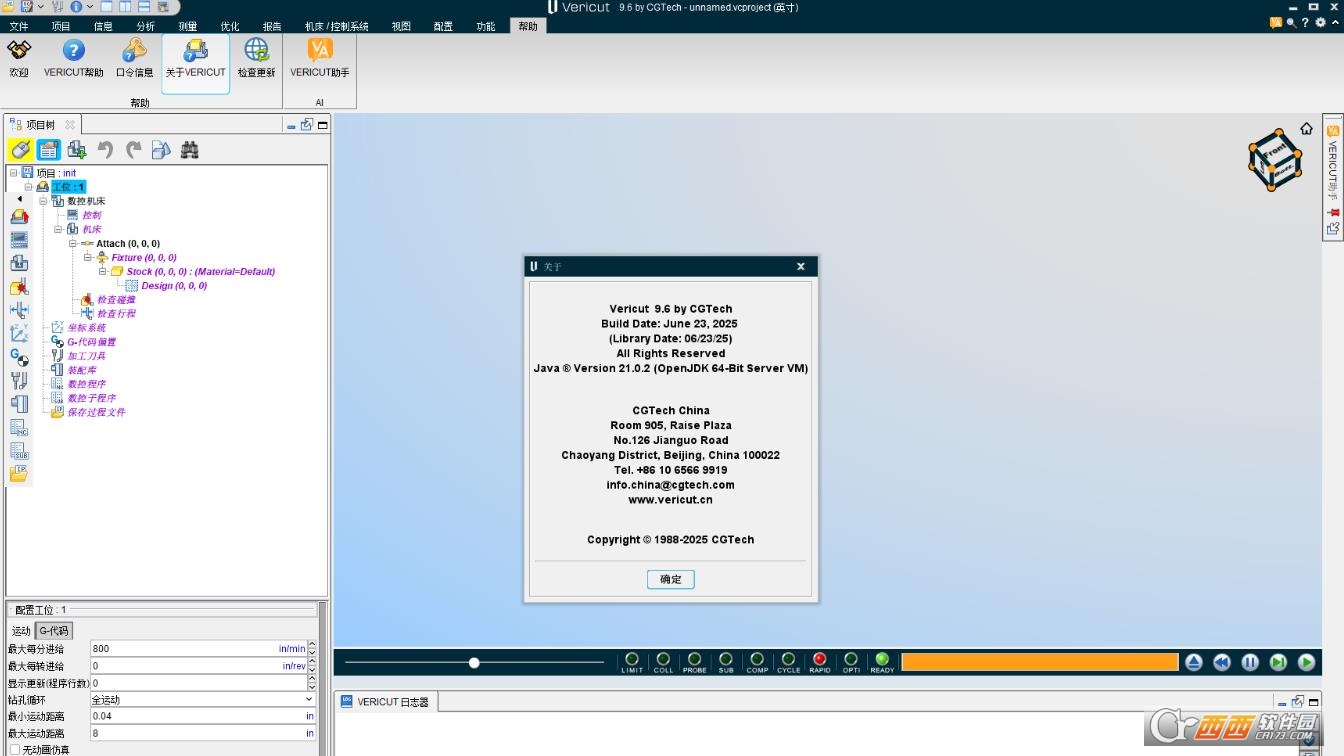This screenshot has width=1344, height=756.
Task: Switch to the 视图 ribbon tab
Action: (x=401, y=26)
